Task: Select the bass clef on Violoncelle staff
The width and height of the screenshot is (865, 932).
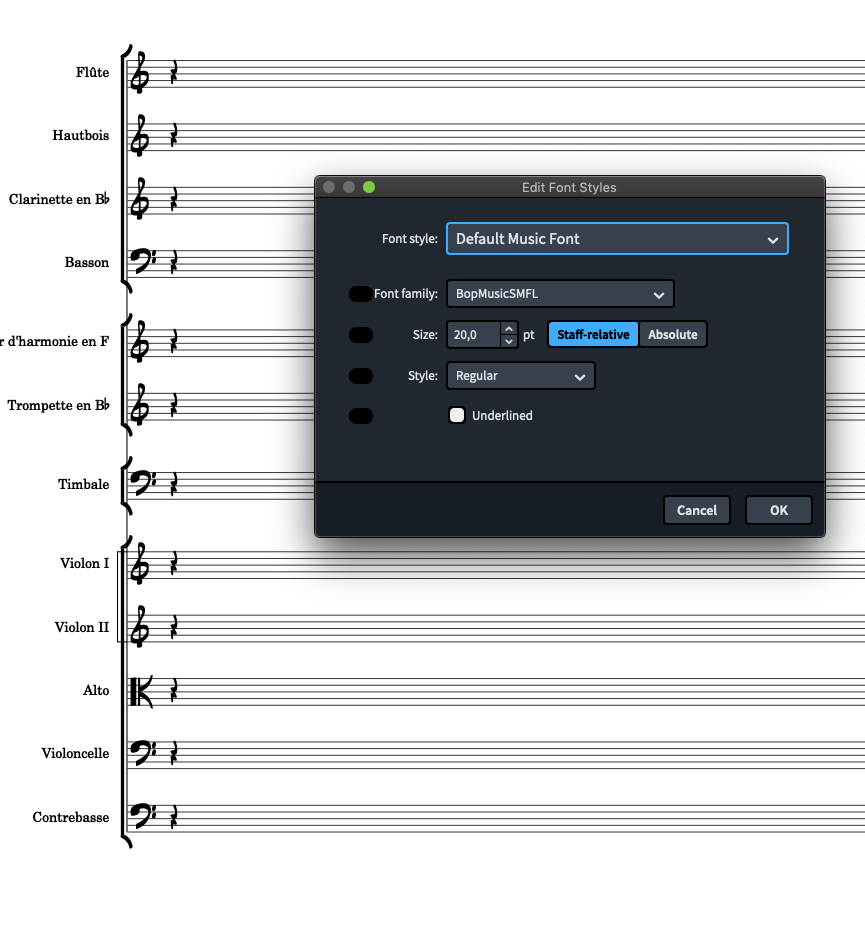Action: [x=143, y=752]
